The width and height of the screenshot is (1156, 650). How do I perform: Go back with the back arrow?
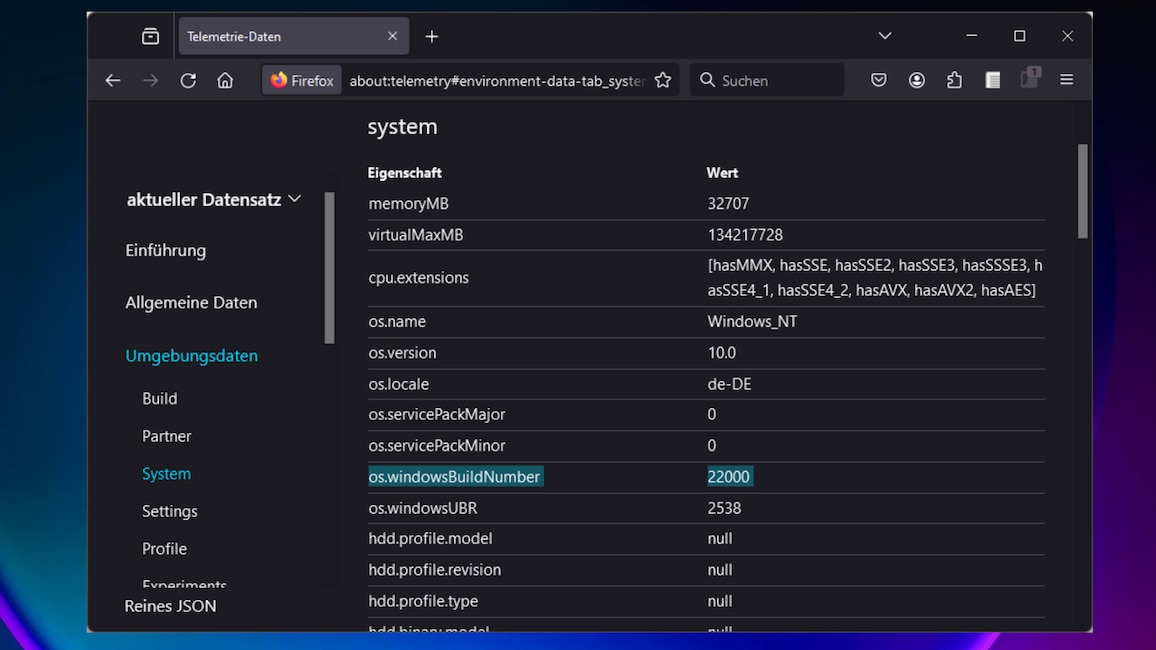112,80
